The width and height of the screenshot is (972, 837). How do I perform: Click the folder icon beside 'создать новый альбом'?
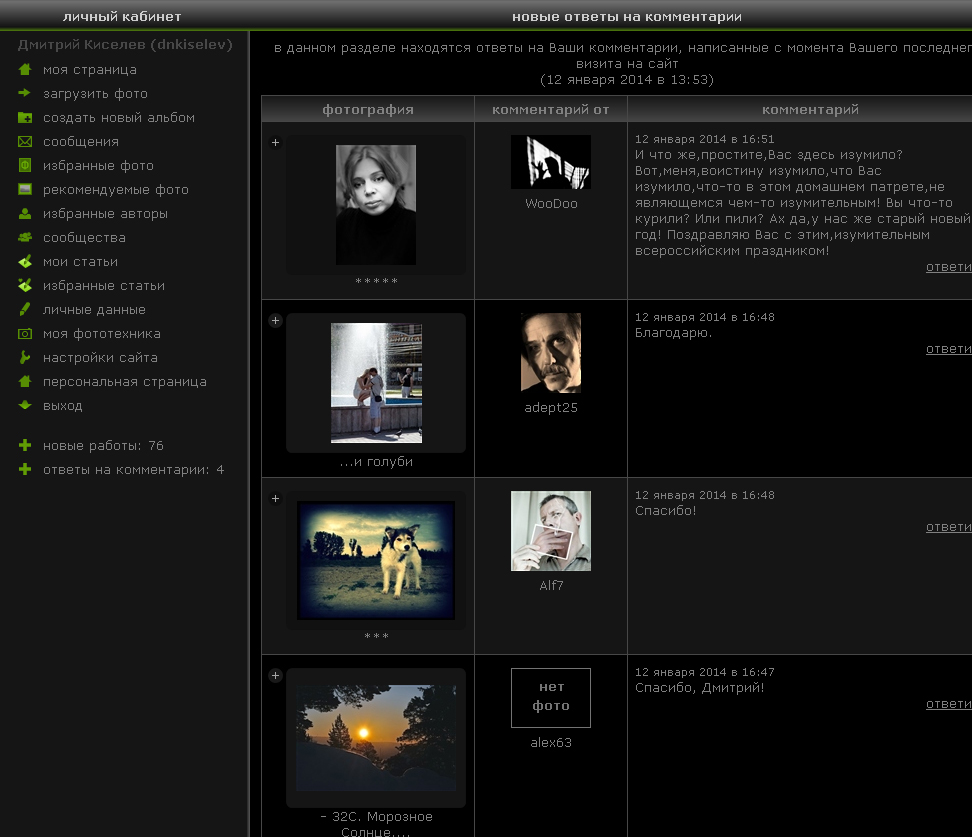pos(25,118)
